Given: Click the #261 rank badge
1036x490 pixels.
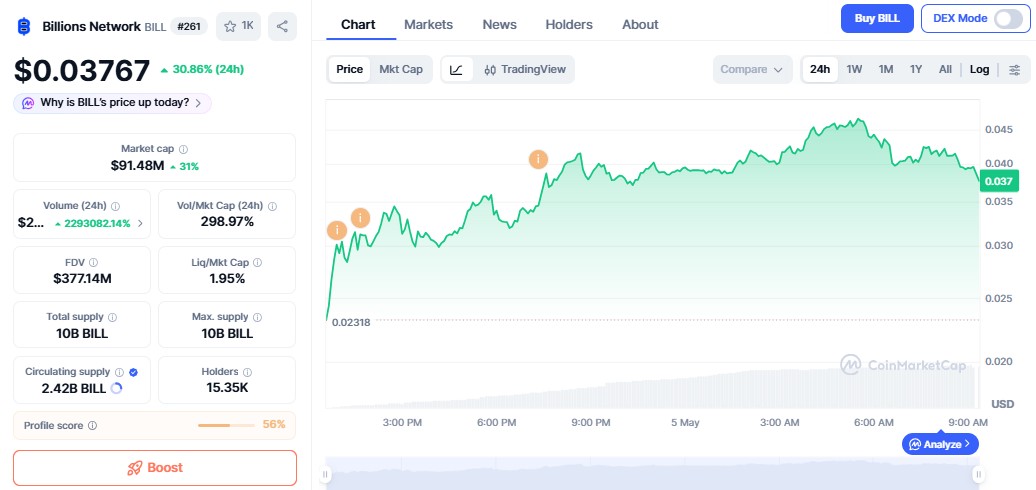Looking at the screenshot, I should click(x=188, y=26).
